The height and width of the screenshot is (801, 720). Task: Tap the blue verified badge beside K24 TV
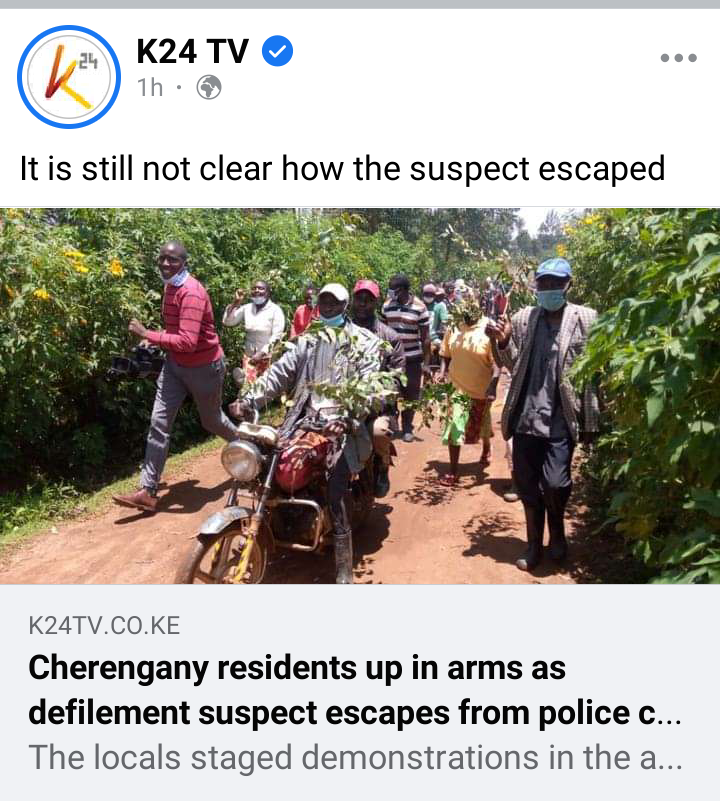coord(277,51)
